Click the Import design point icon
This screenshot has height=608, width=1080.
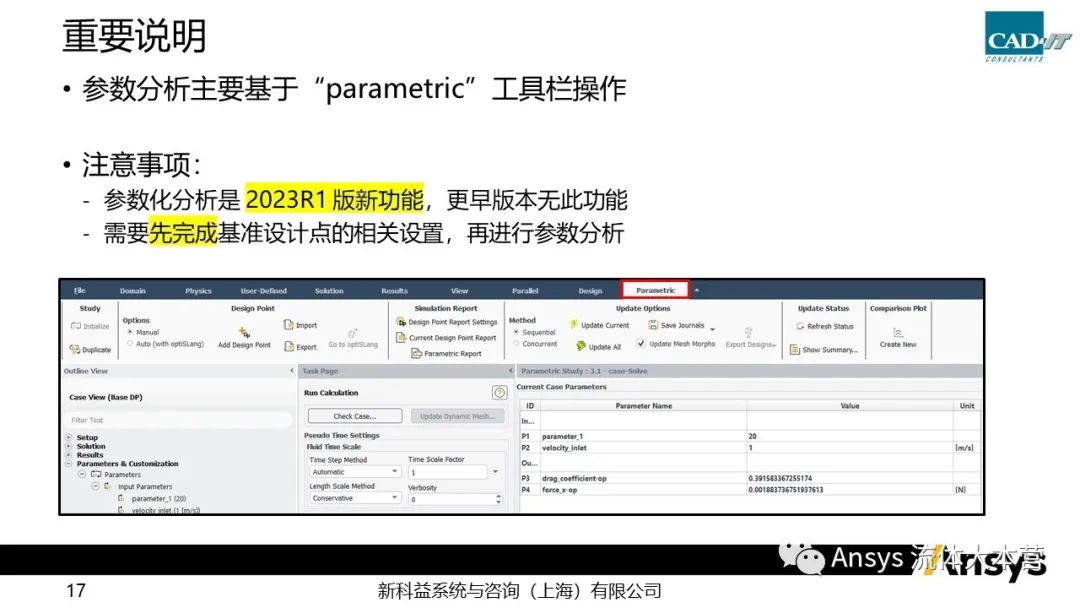[289, 324]
